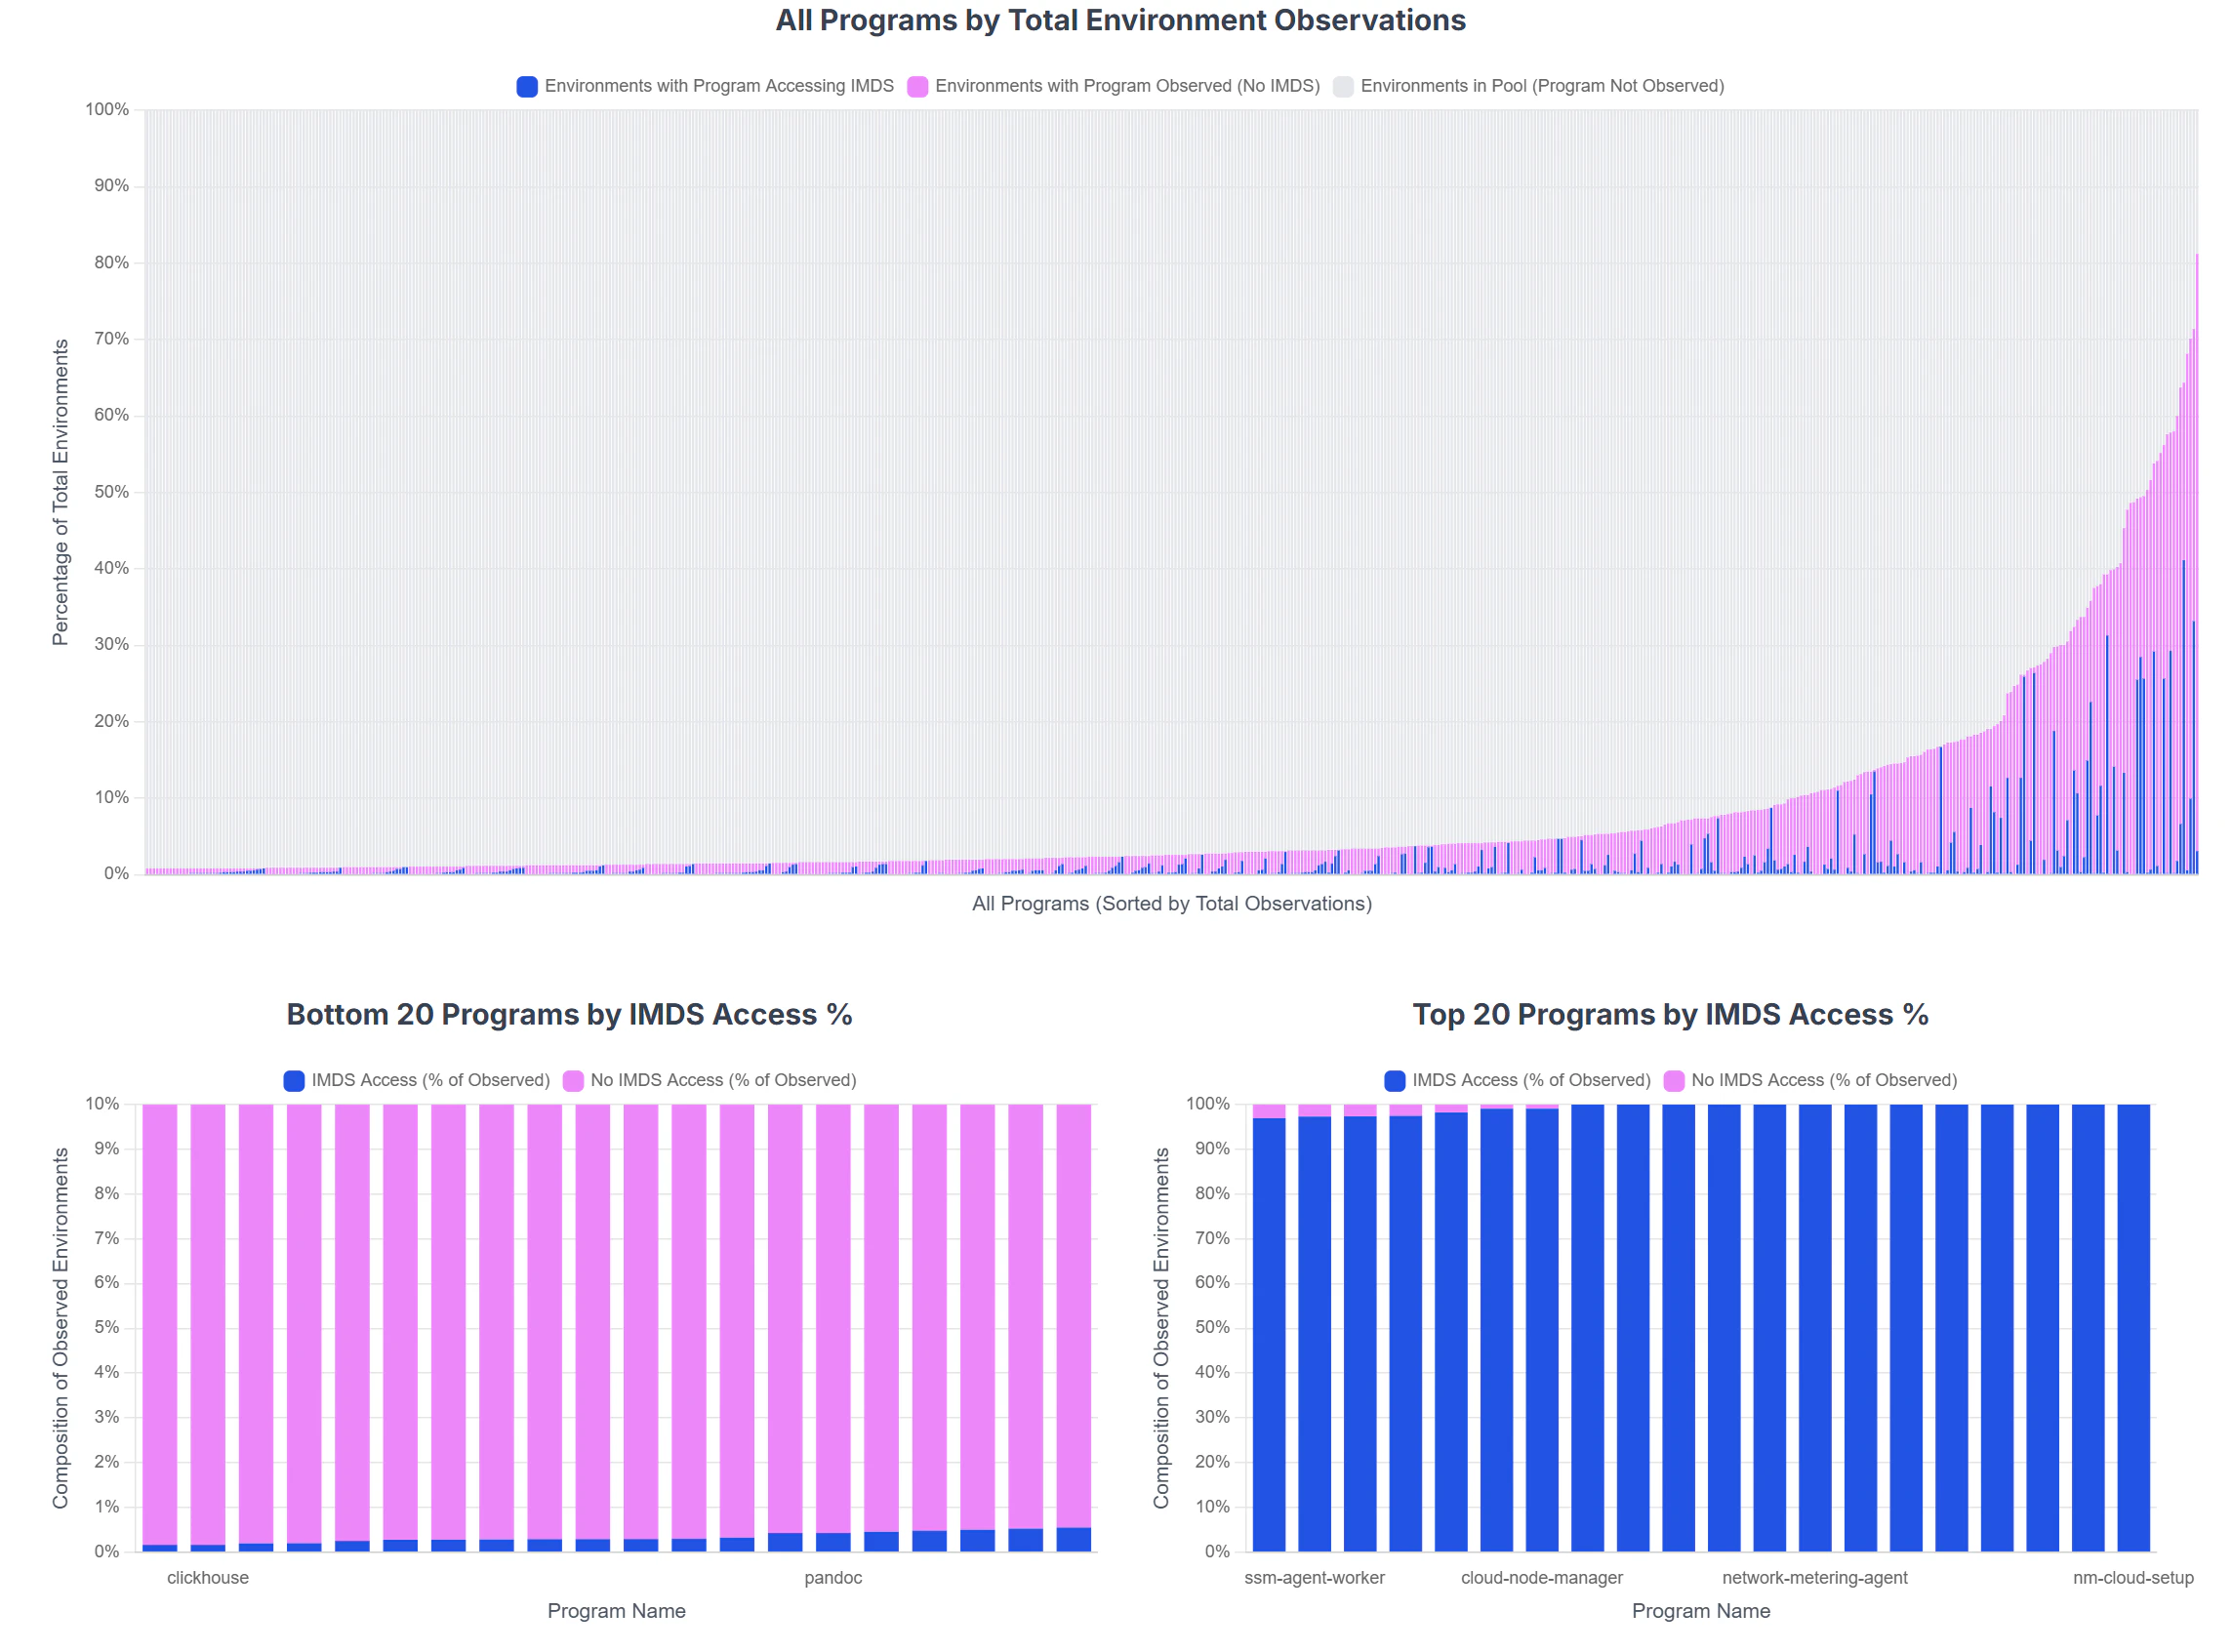
Task: Toggle 'No IMDS Access (% of Observed)' label in Top 20 legend
Action: click(1824, 1081)
